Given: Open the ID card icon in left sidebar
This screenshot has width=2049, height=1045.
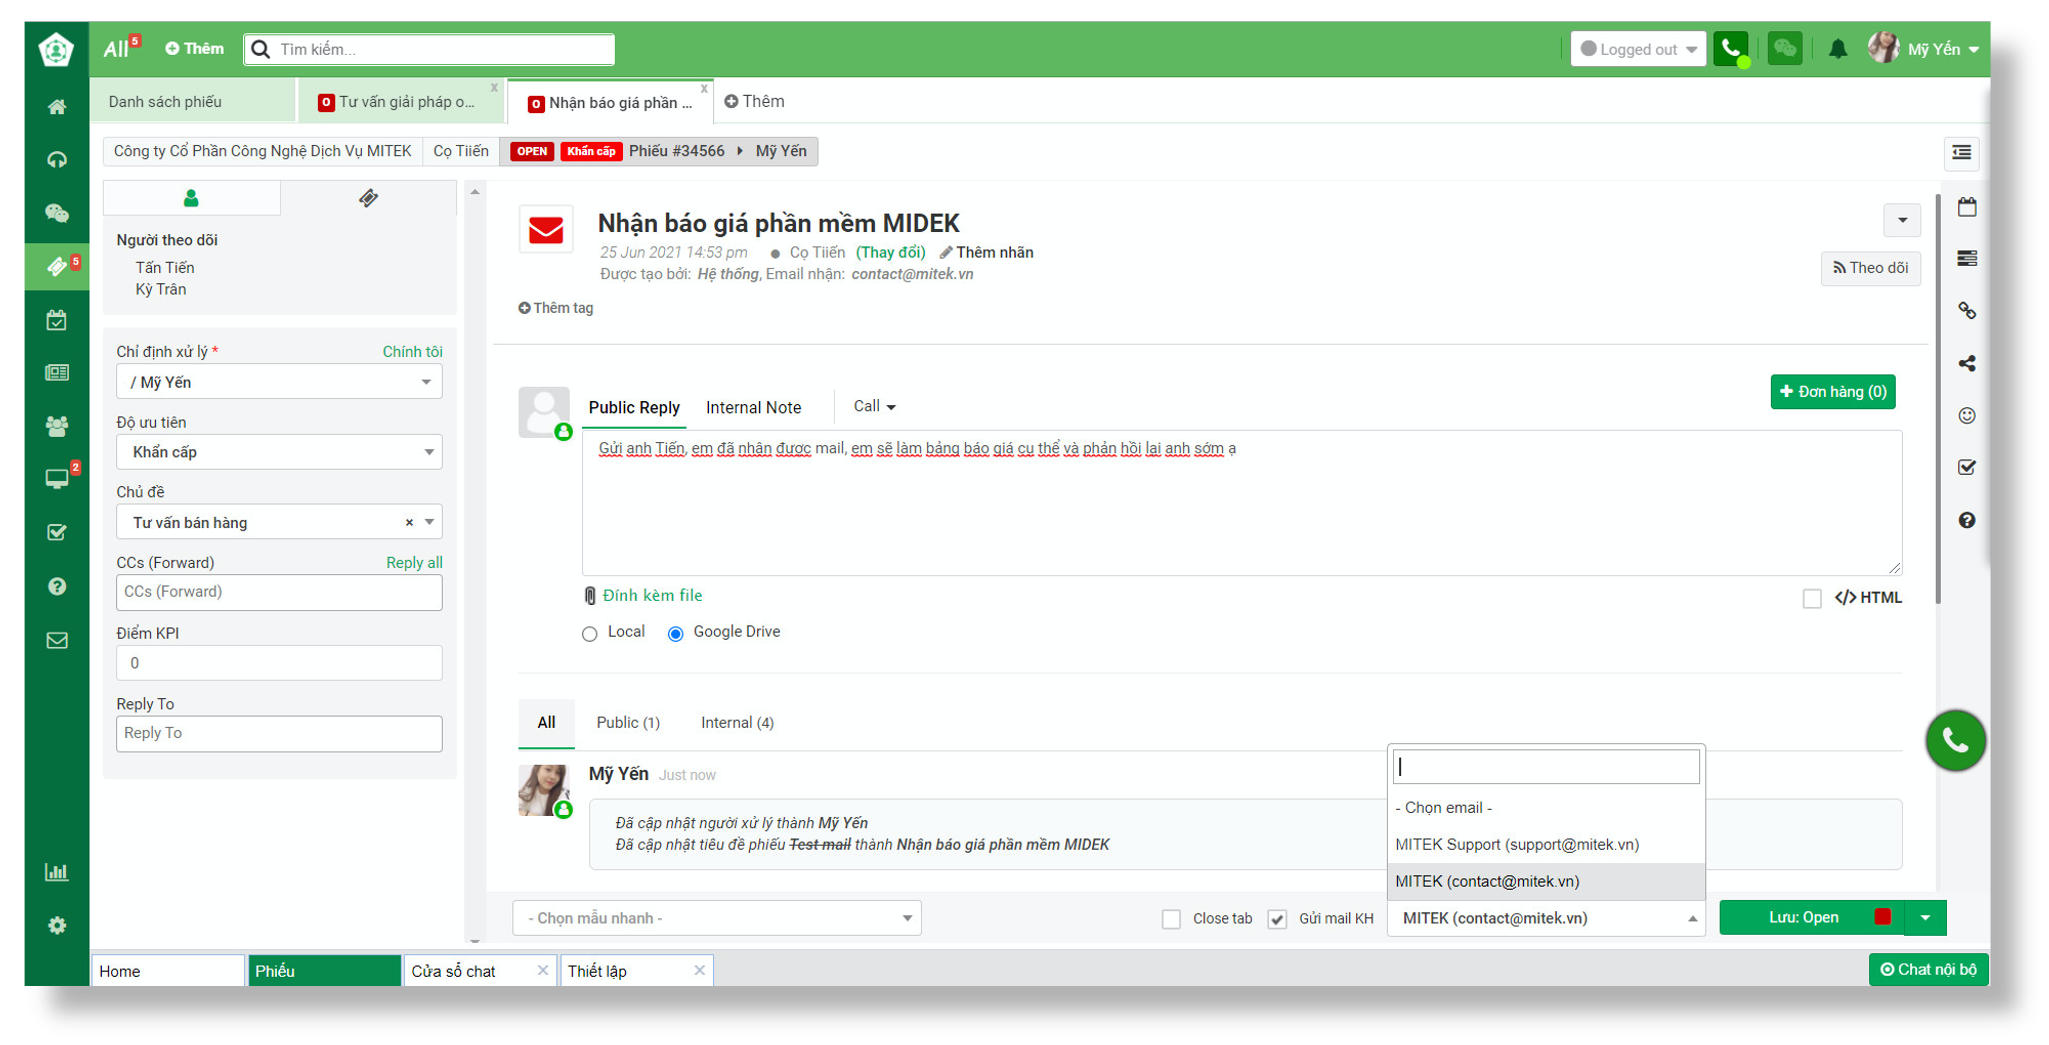Looking at the screenshot, I should [x=57, y=373].
